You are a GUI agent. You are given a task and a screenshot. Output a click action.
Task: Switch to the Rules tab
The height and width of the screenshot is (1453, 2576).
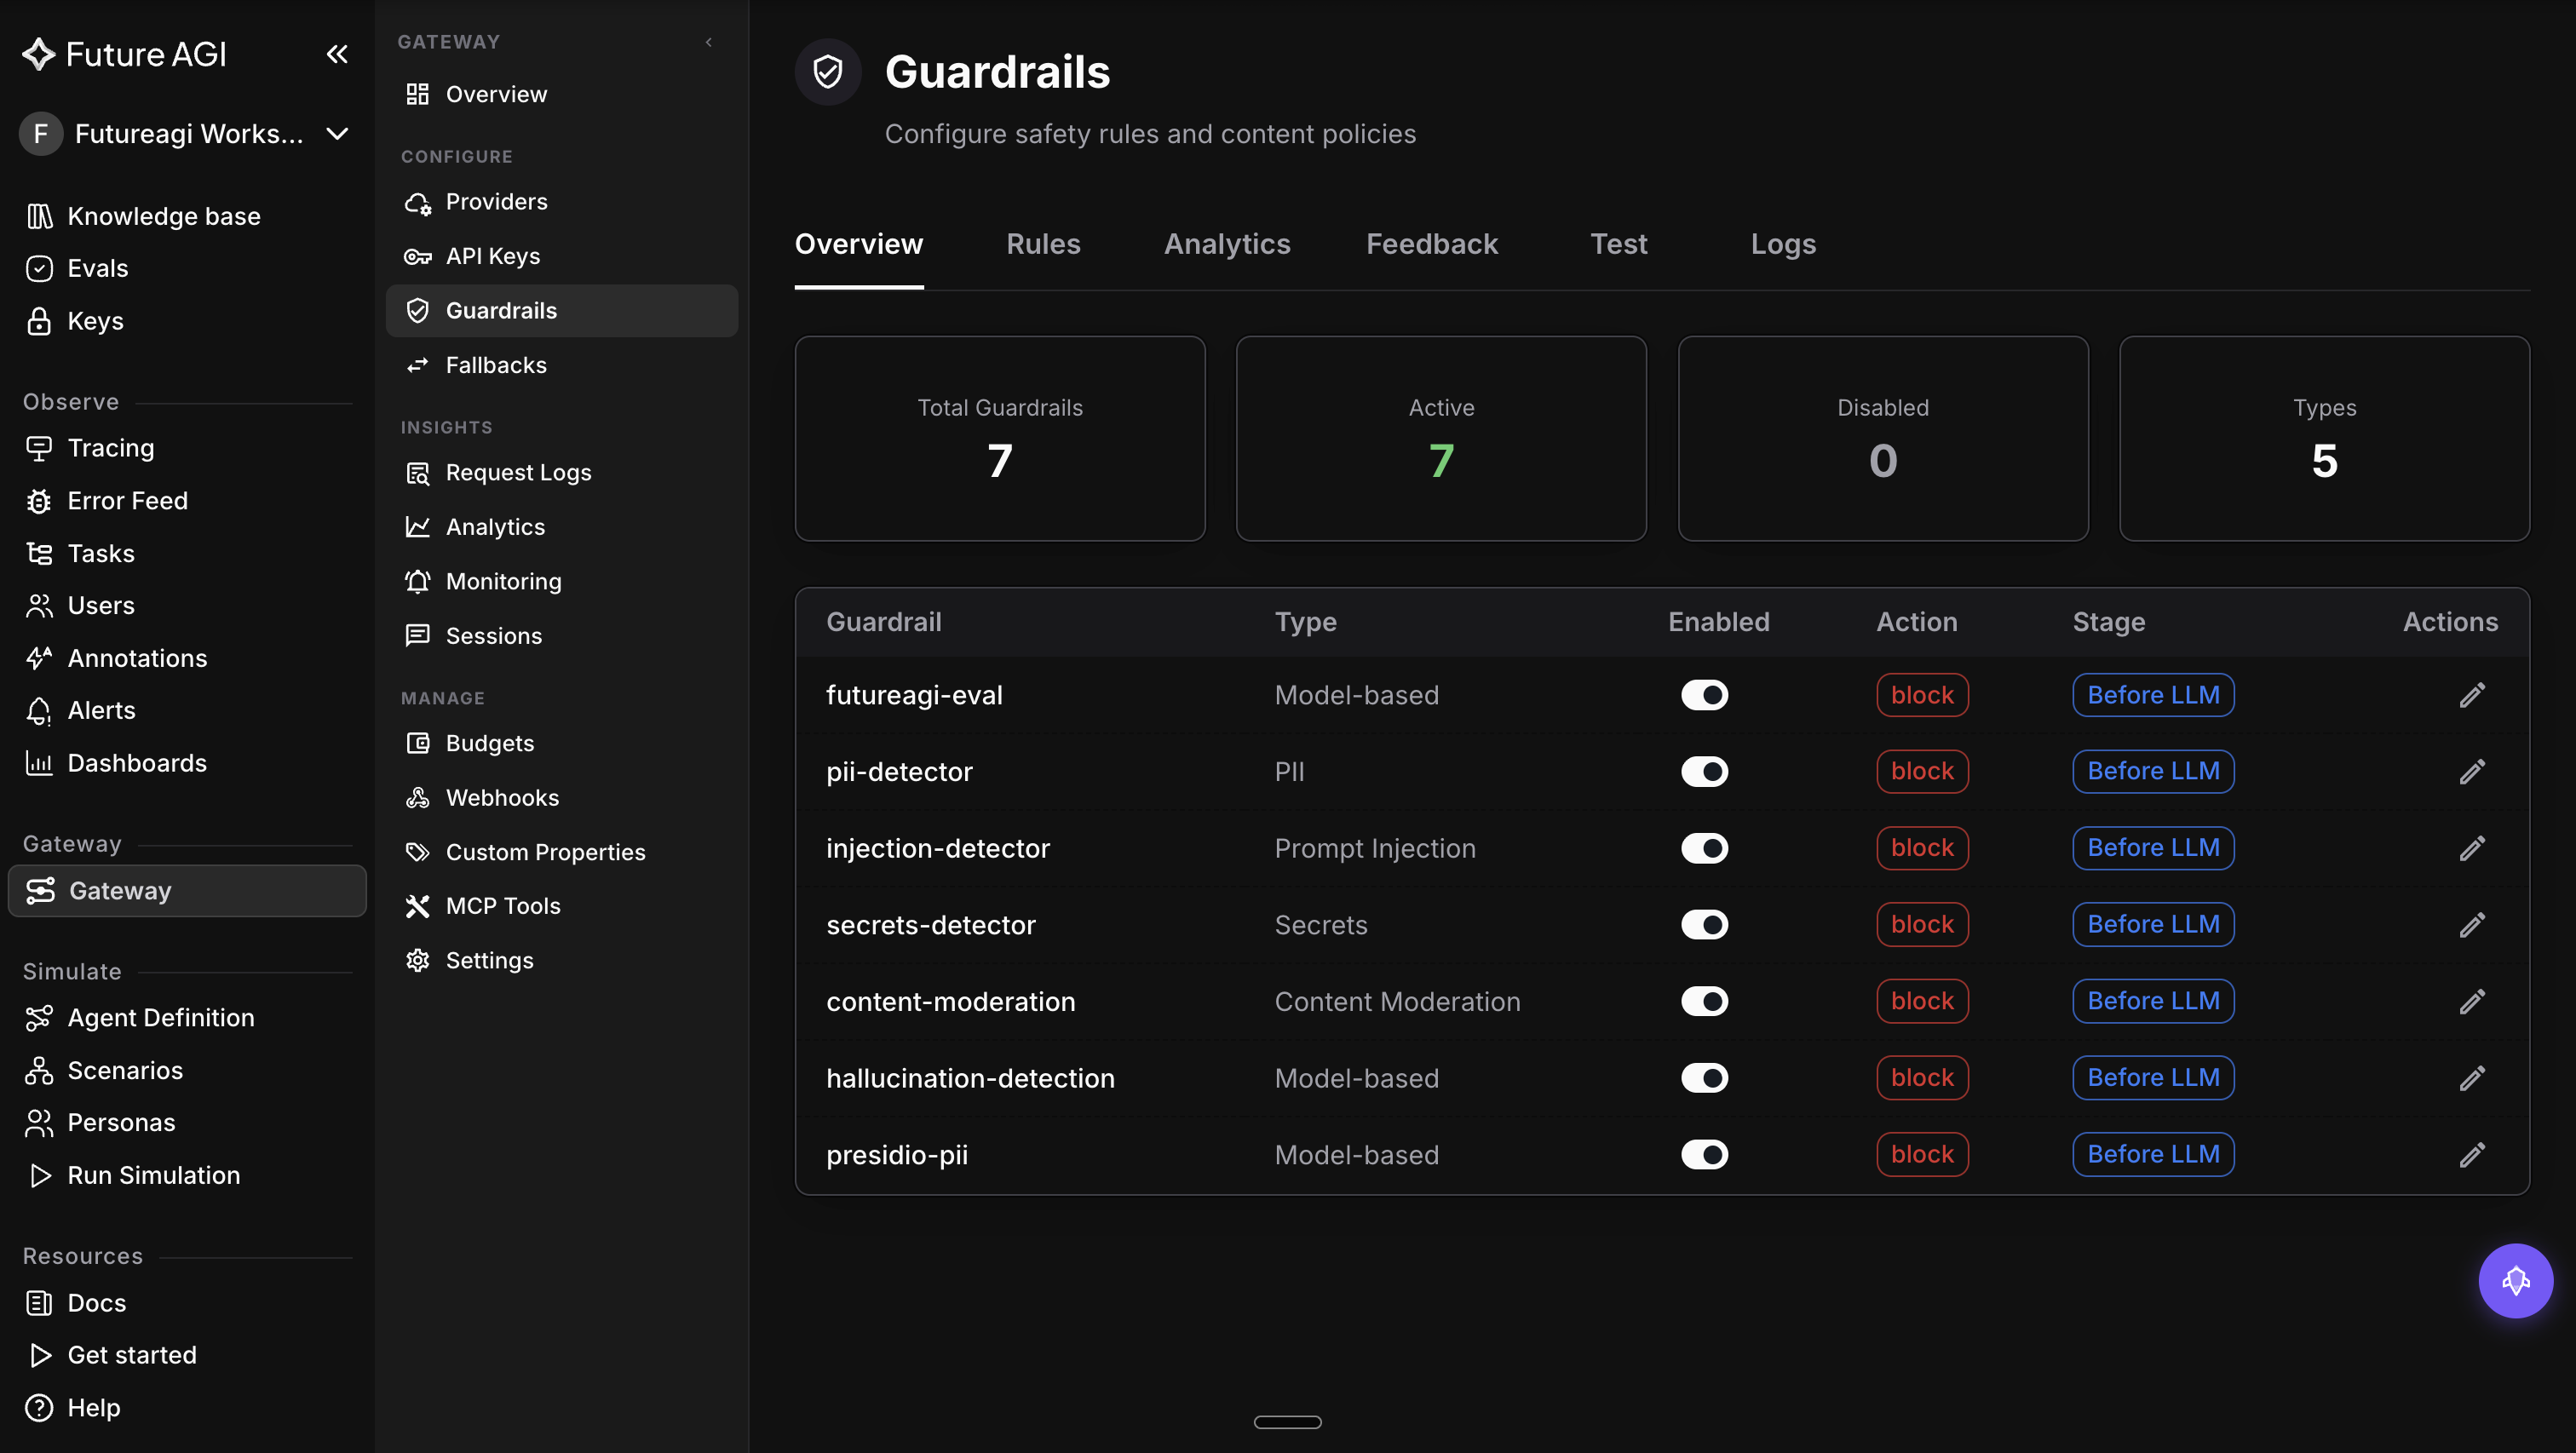(1043, 244)
